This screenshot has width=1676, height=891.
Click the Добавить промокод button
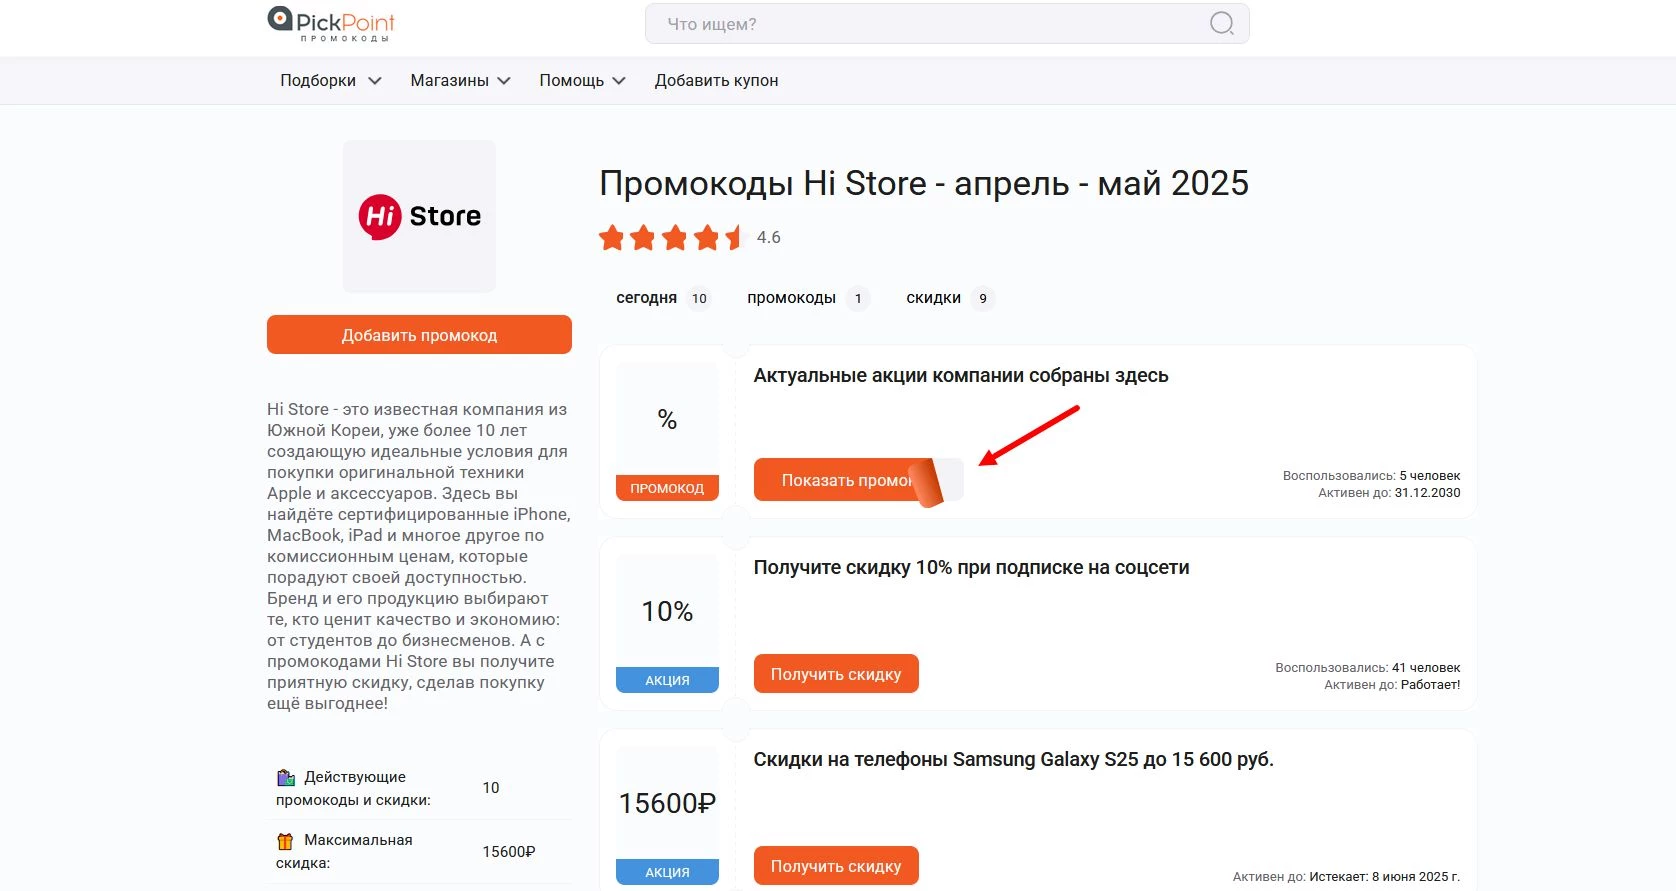pos(419,335)
